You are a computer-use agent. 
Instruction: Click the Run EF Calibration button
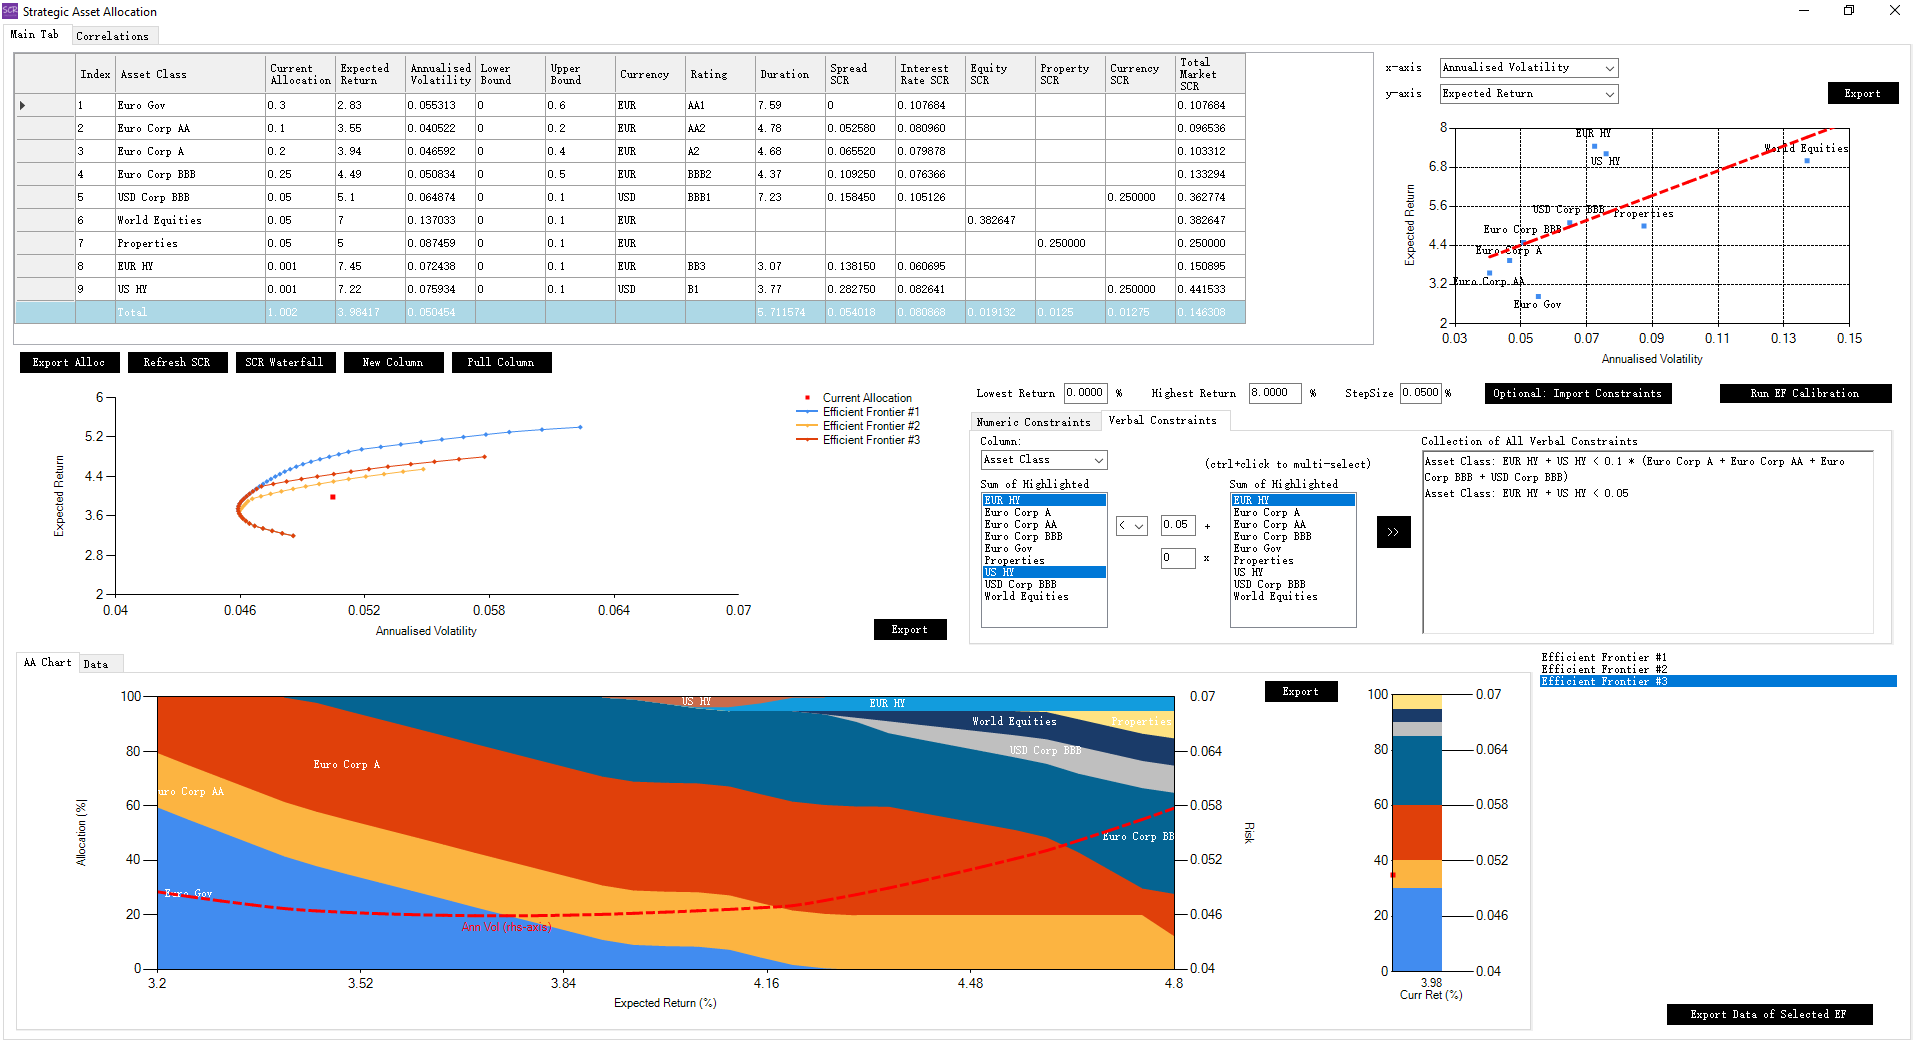(1804, 394)
